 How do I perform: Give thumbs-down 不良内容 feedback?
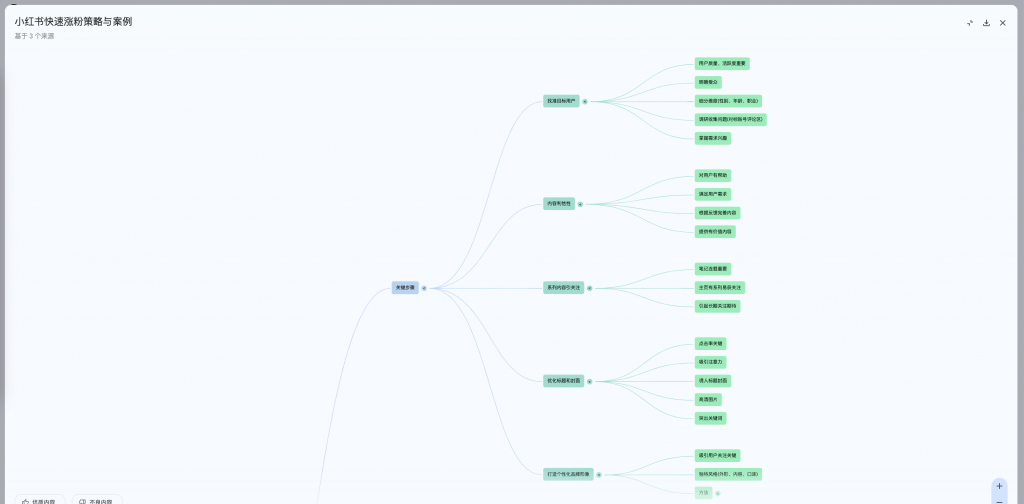97,501
